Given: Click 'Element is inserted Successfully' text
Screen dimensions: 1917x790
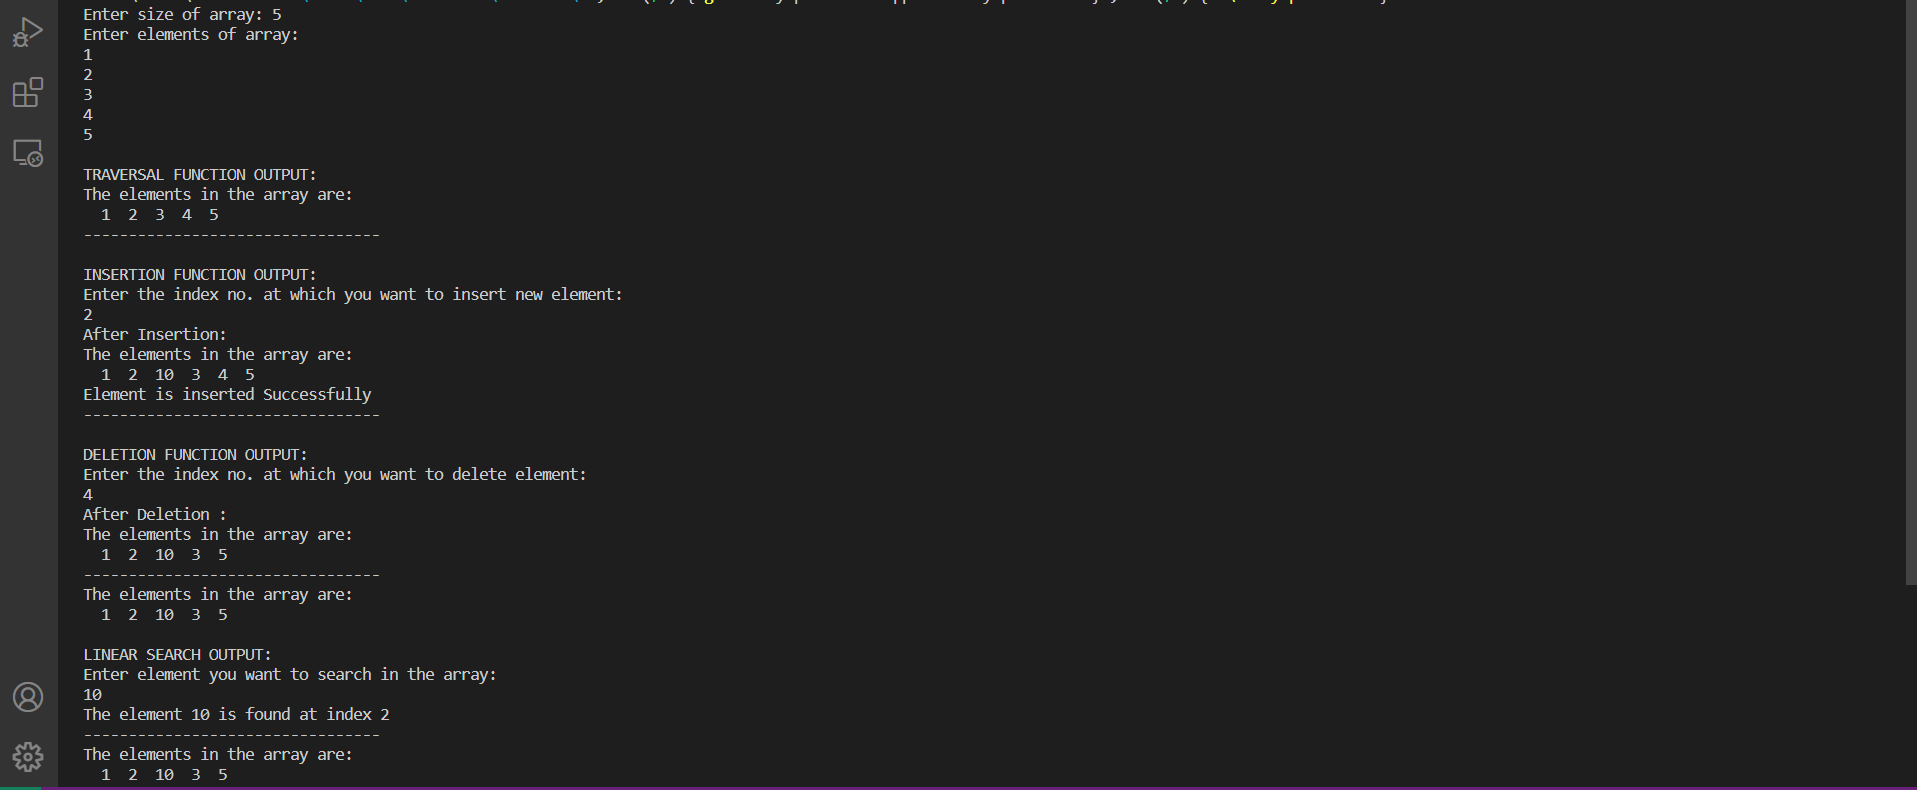Looking at the screenshot, I should [227, 394].
